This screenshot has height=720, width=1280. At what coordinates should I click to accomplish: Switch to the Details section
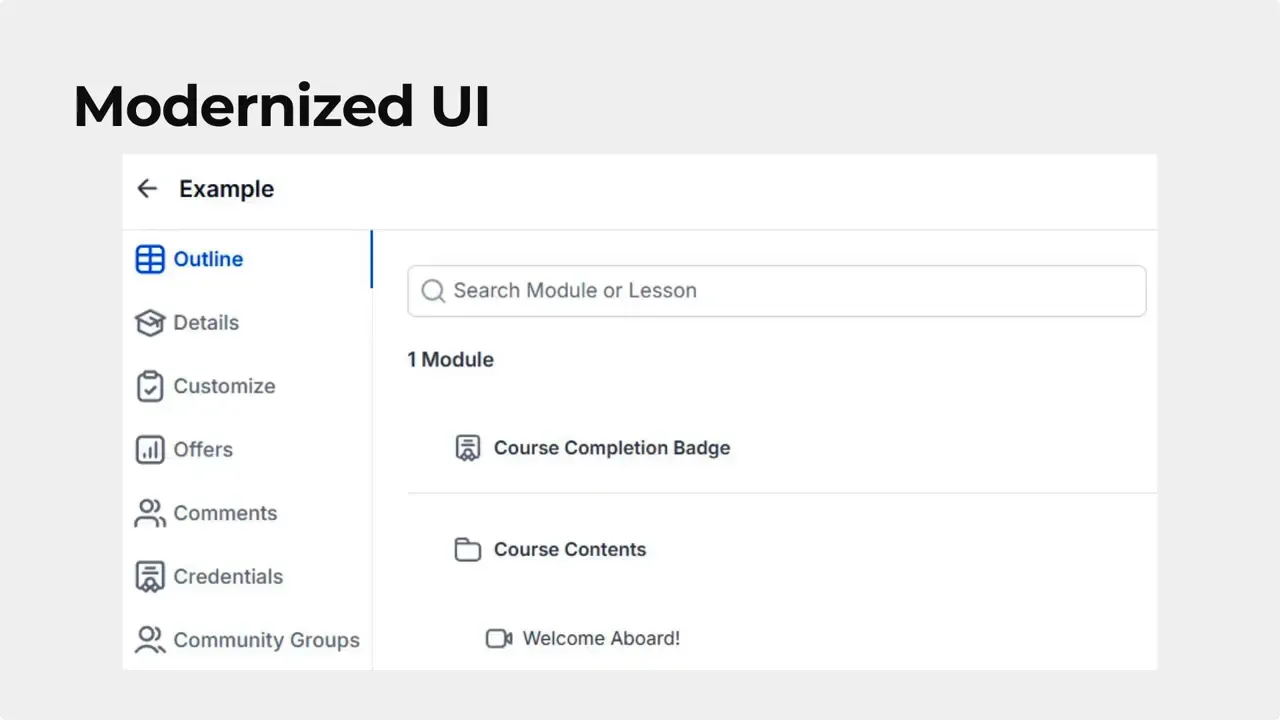point(206,323)
